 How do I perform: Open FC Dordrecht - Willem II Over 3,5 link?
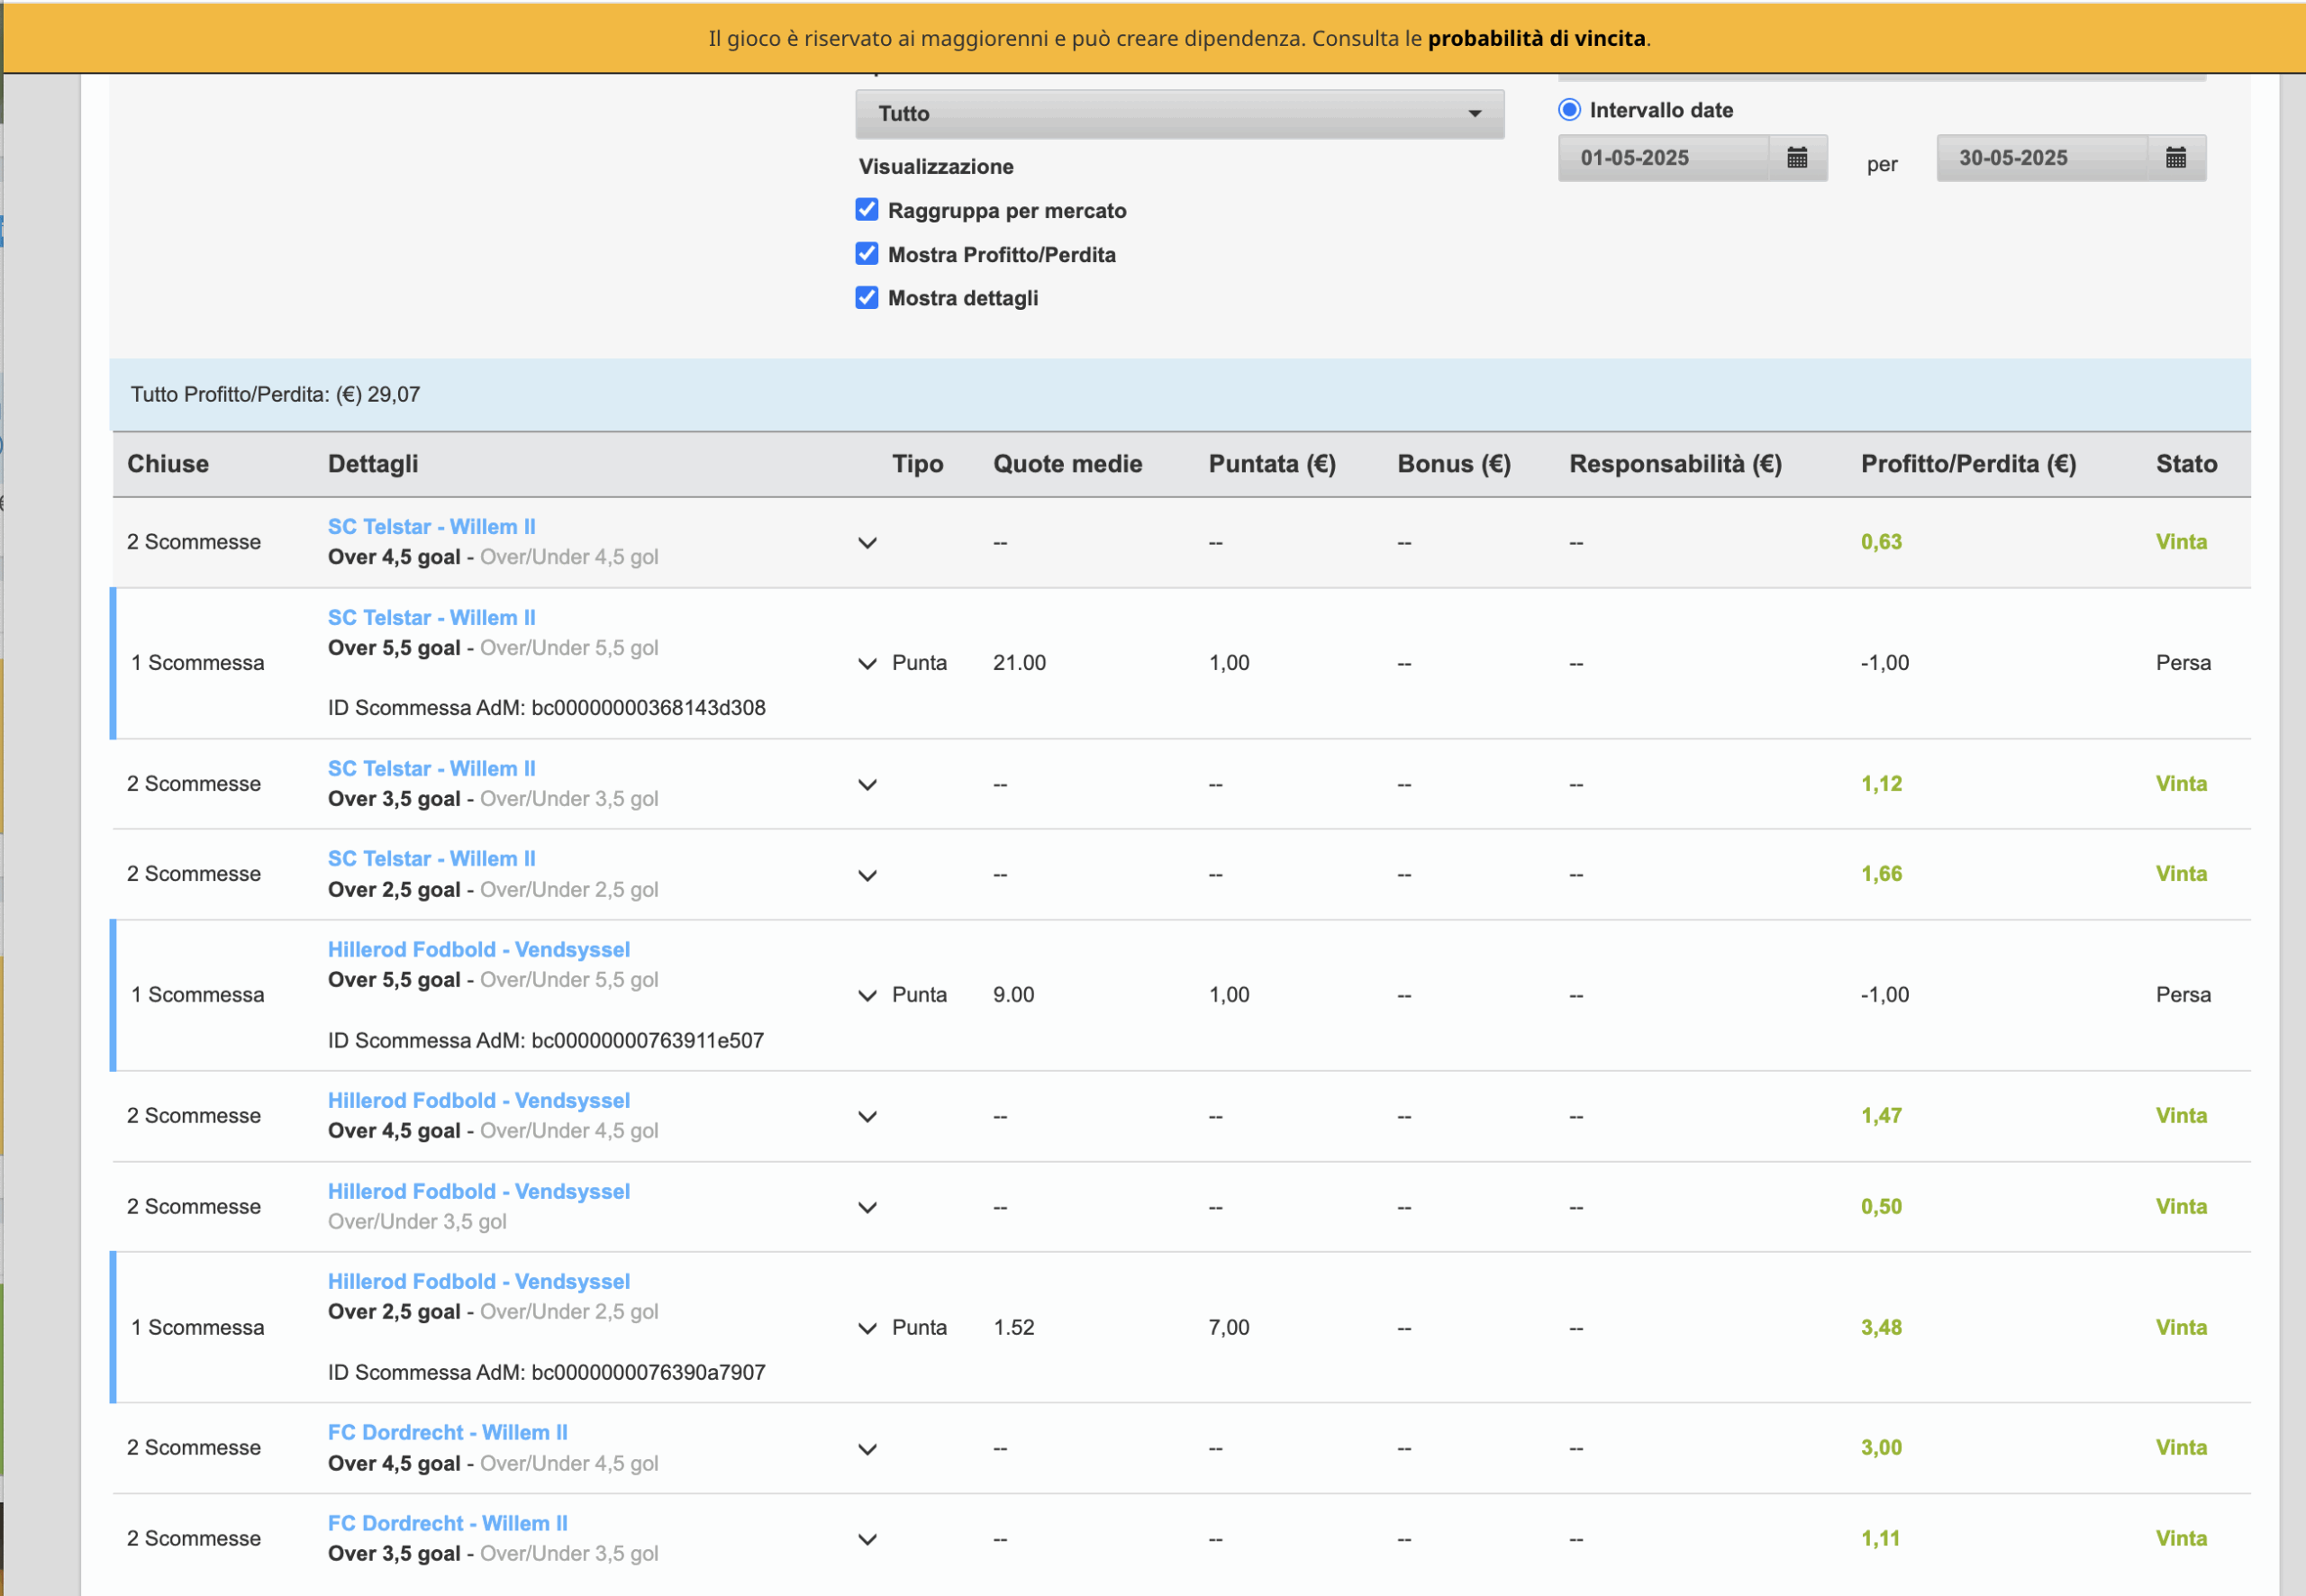(448, 1524)
